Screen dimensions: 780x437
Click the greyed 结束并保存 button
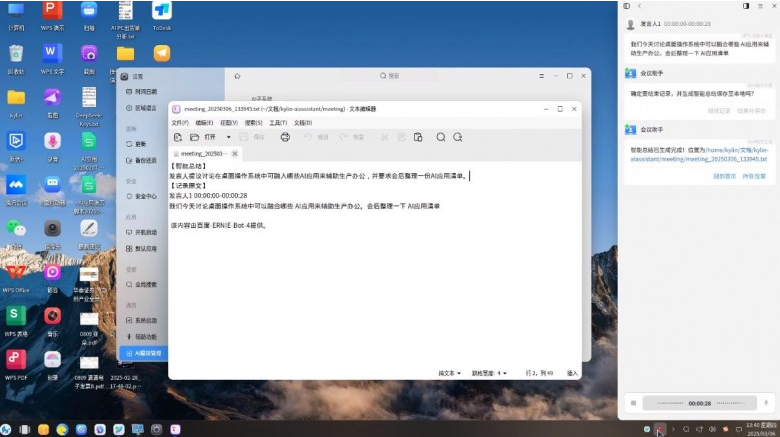(x=751, y=110)
